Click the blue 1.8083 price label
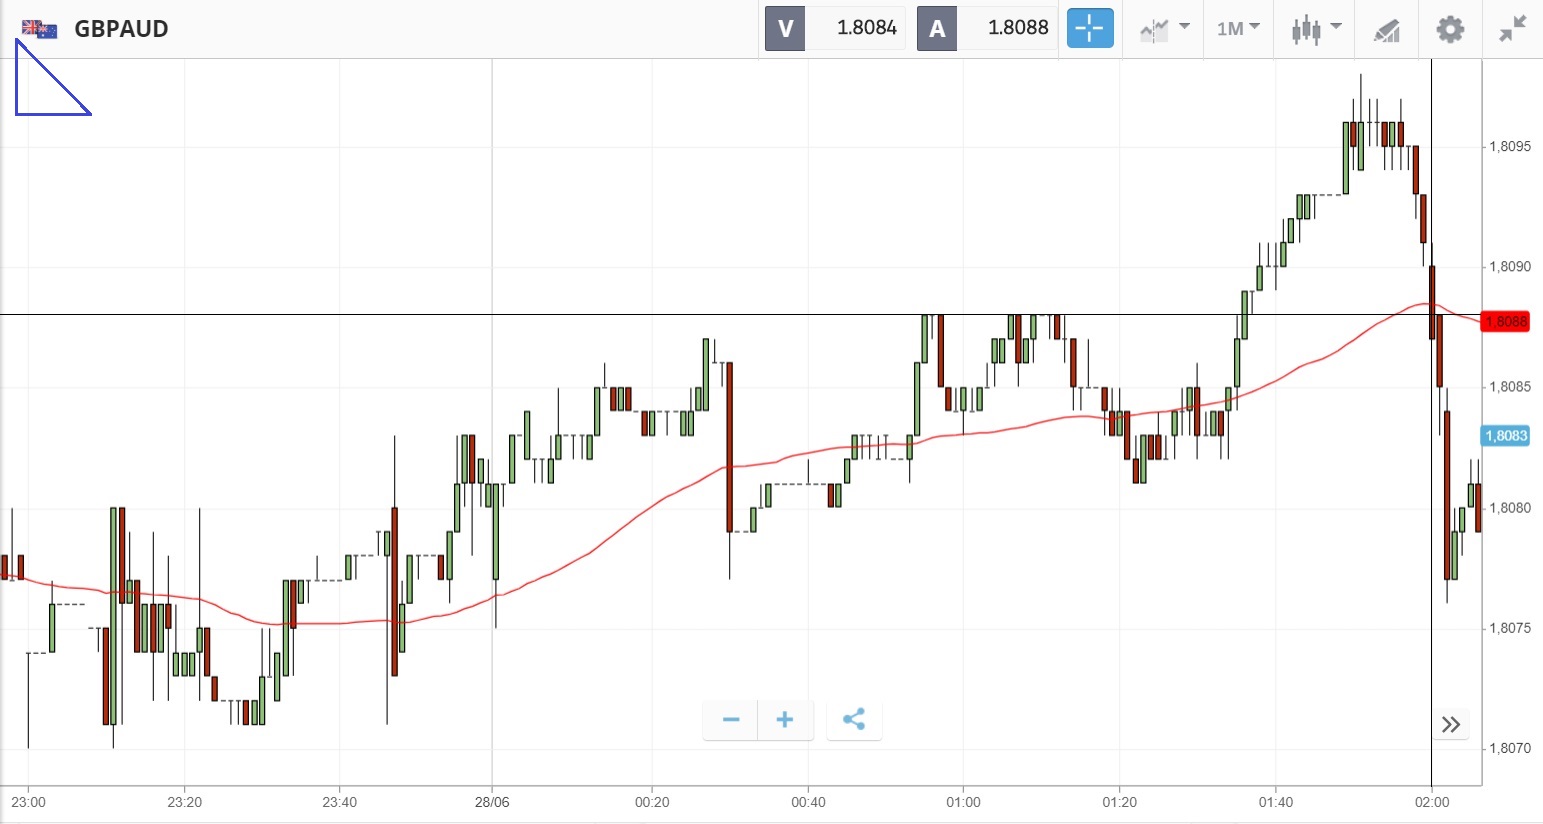This screenshot has width=1543, height=824. coord(1505,436)
